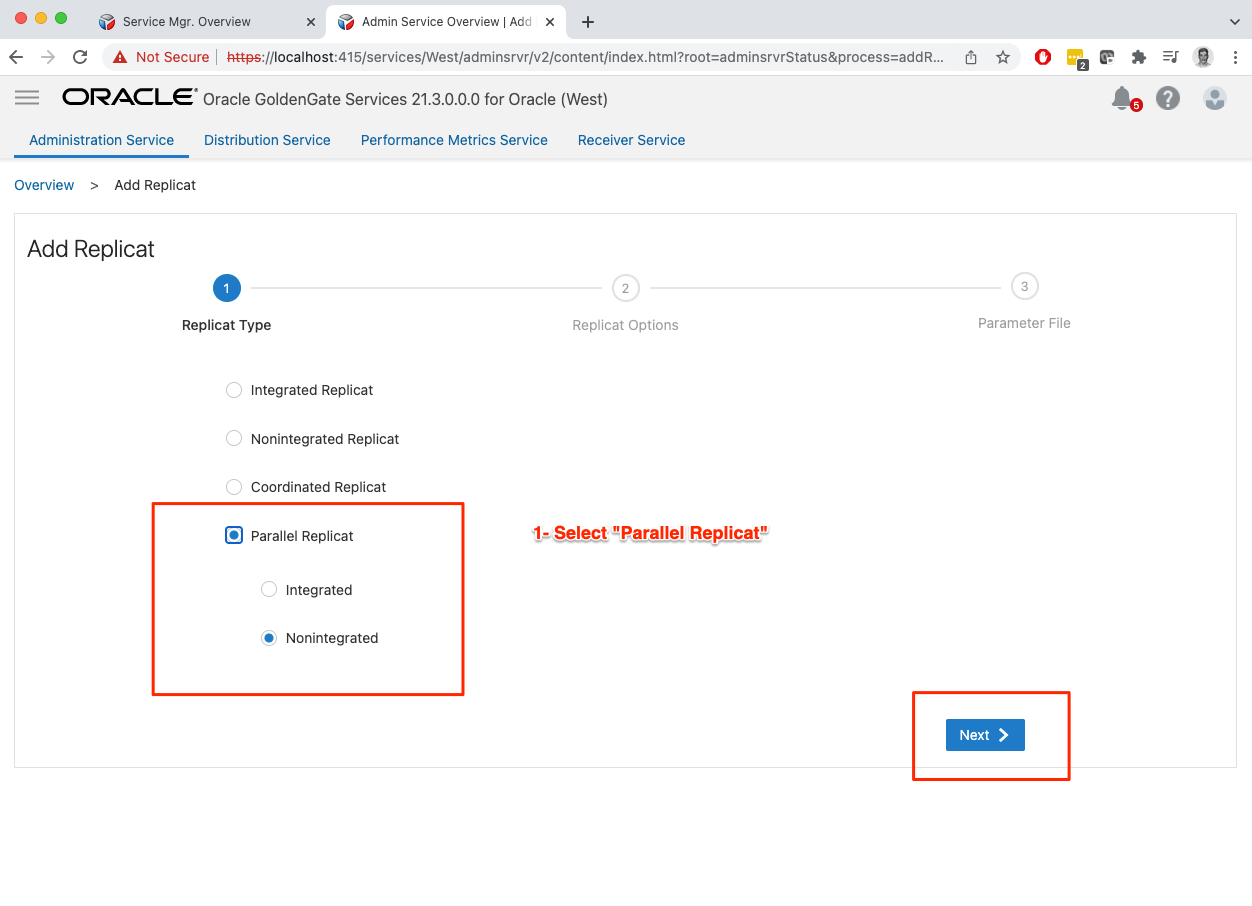Select the Nonintegrated Replicat radio option

coord(234,438)
